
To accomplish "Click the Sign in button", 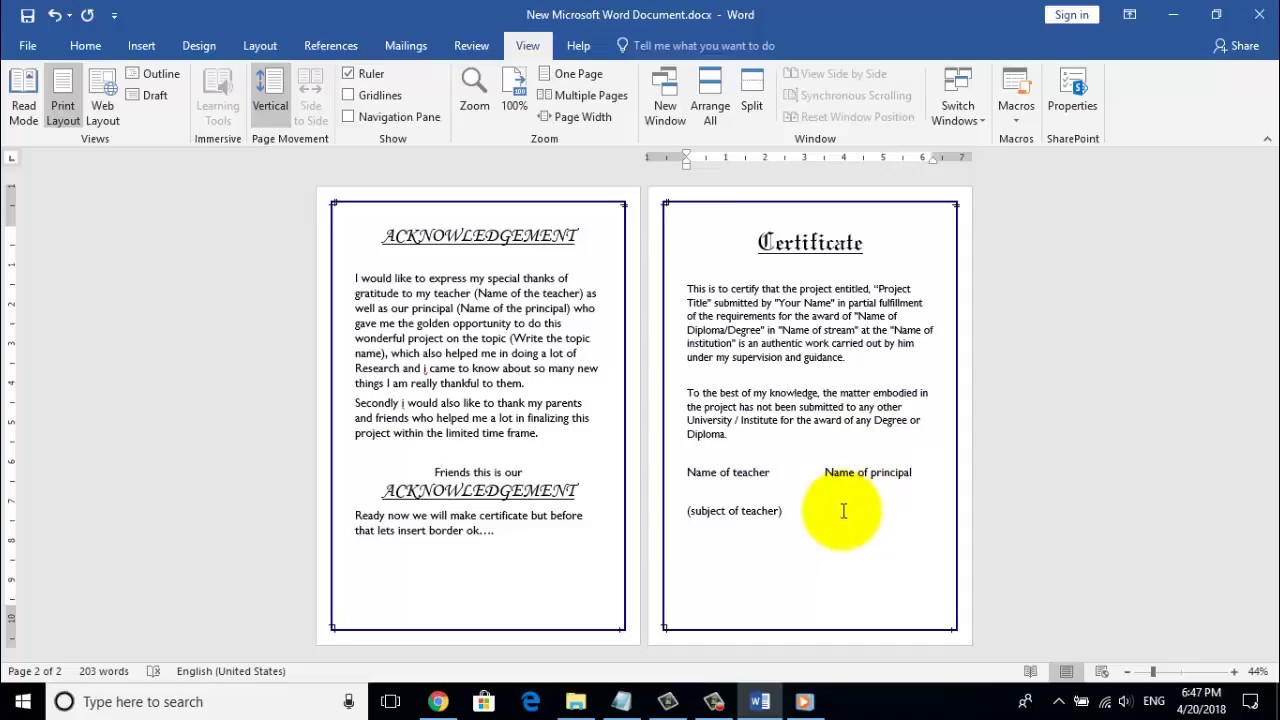I will click(x=1071, y=14).
